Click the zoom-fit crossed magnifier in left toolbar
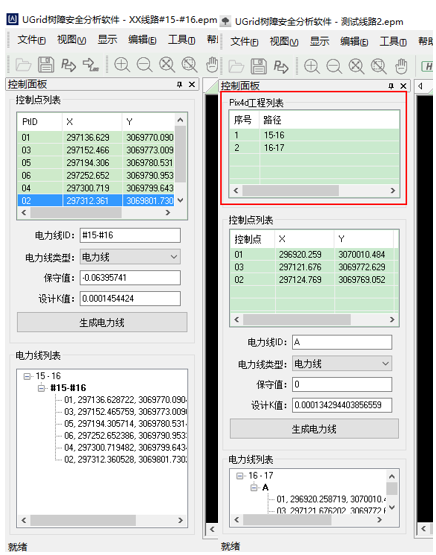Viewport: 436px width, 555px height. coord(167,65)
